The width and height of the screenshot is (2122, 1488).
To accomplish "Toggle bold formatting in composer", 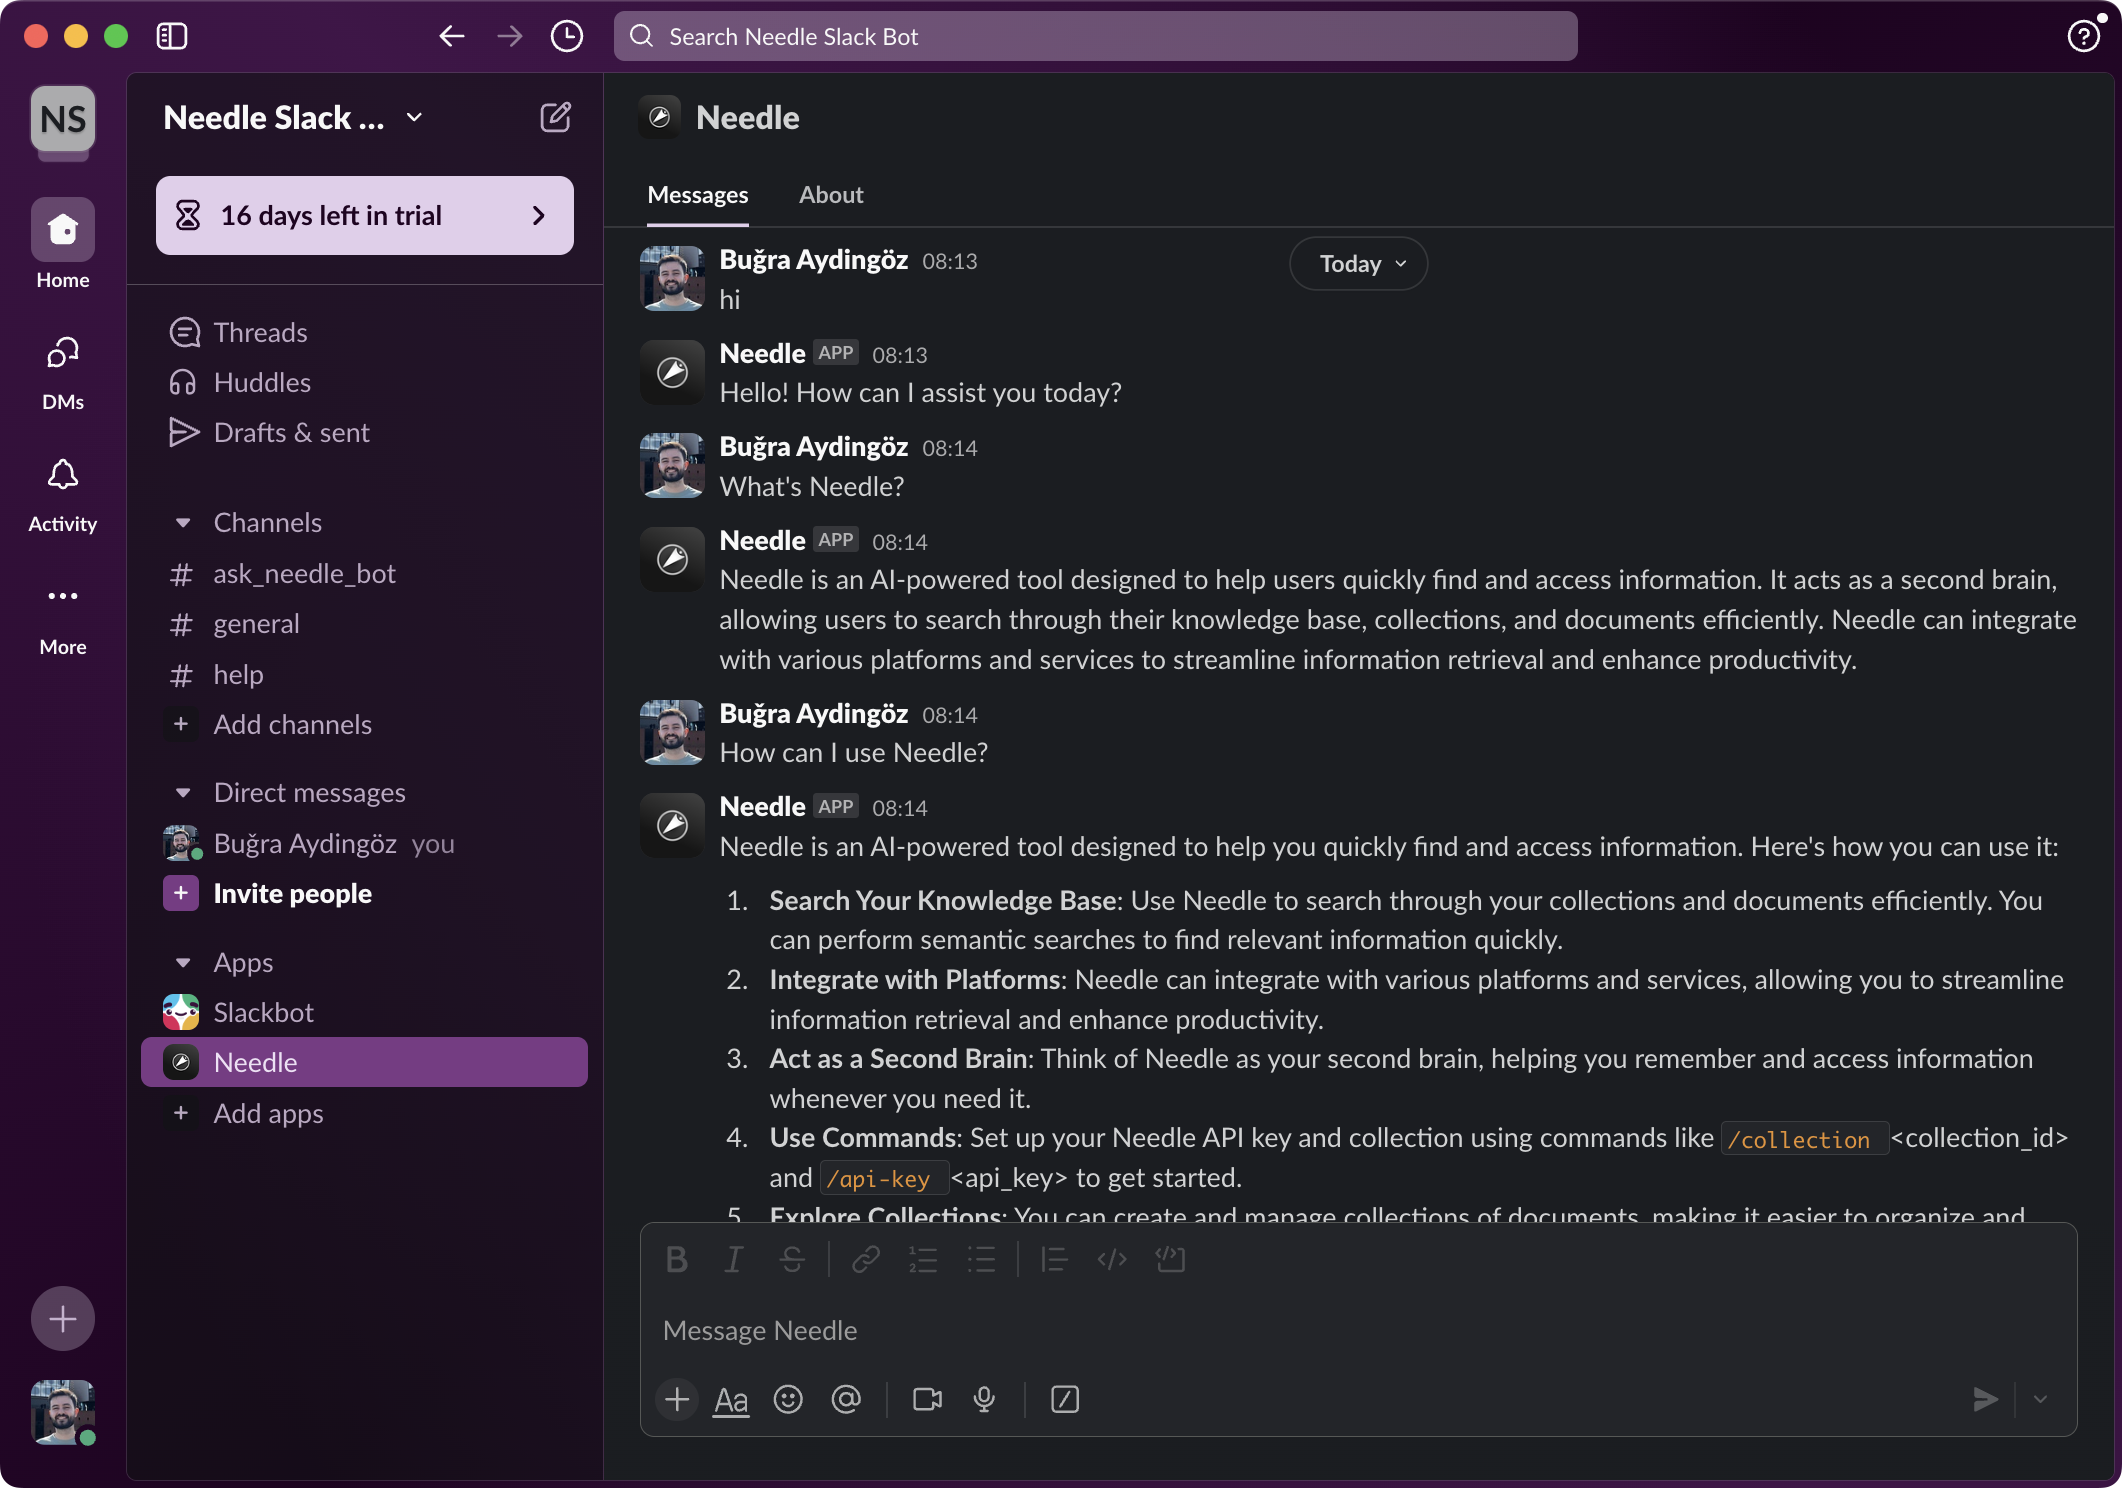I will (677, 1260).
